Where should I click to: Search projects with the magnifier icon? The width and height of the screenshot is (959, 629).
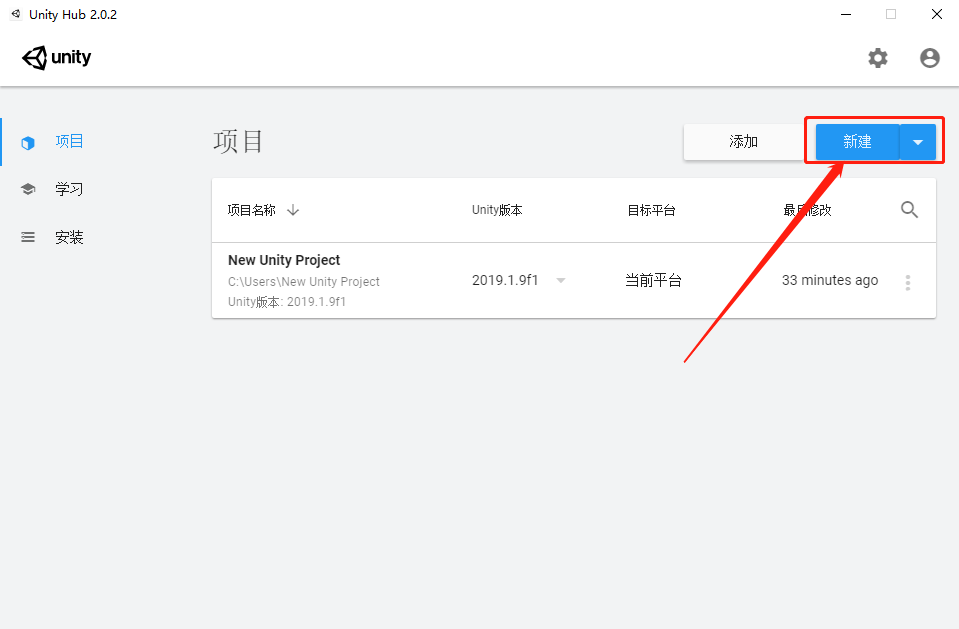click(x=909, y=210)
